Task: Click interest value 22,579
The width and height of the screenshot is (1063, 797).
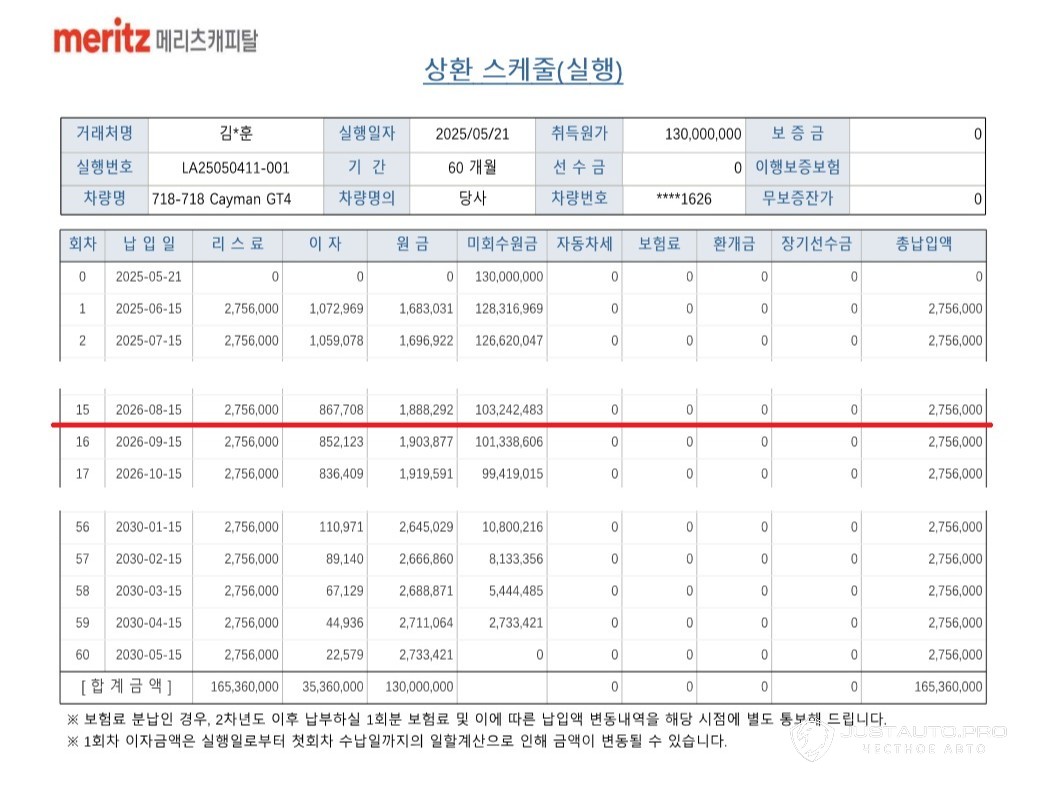Action: pyautogui.click(x=344, y=655)
